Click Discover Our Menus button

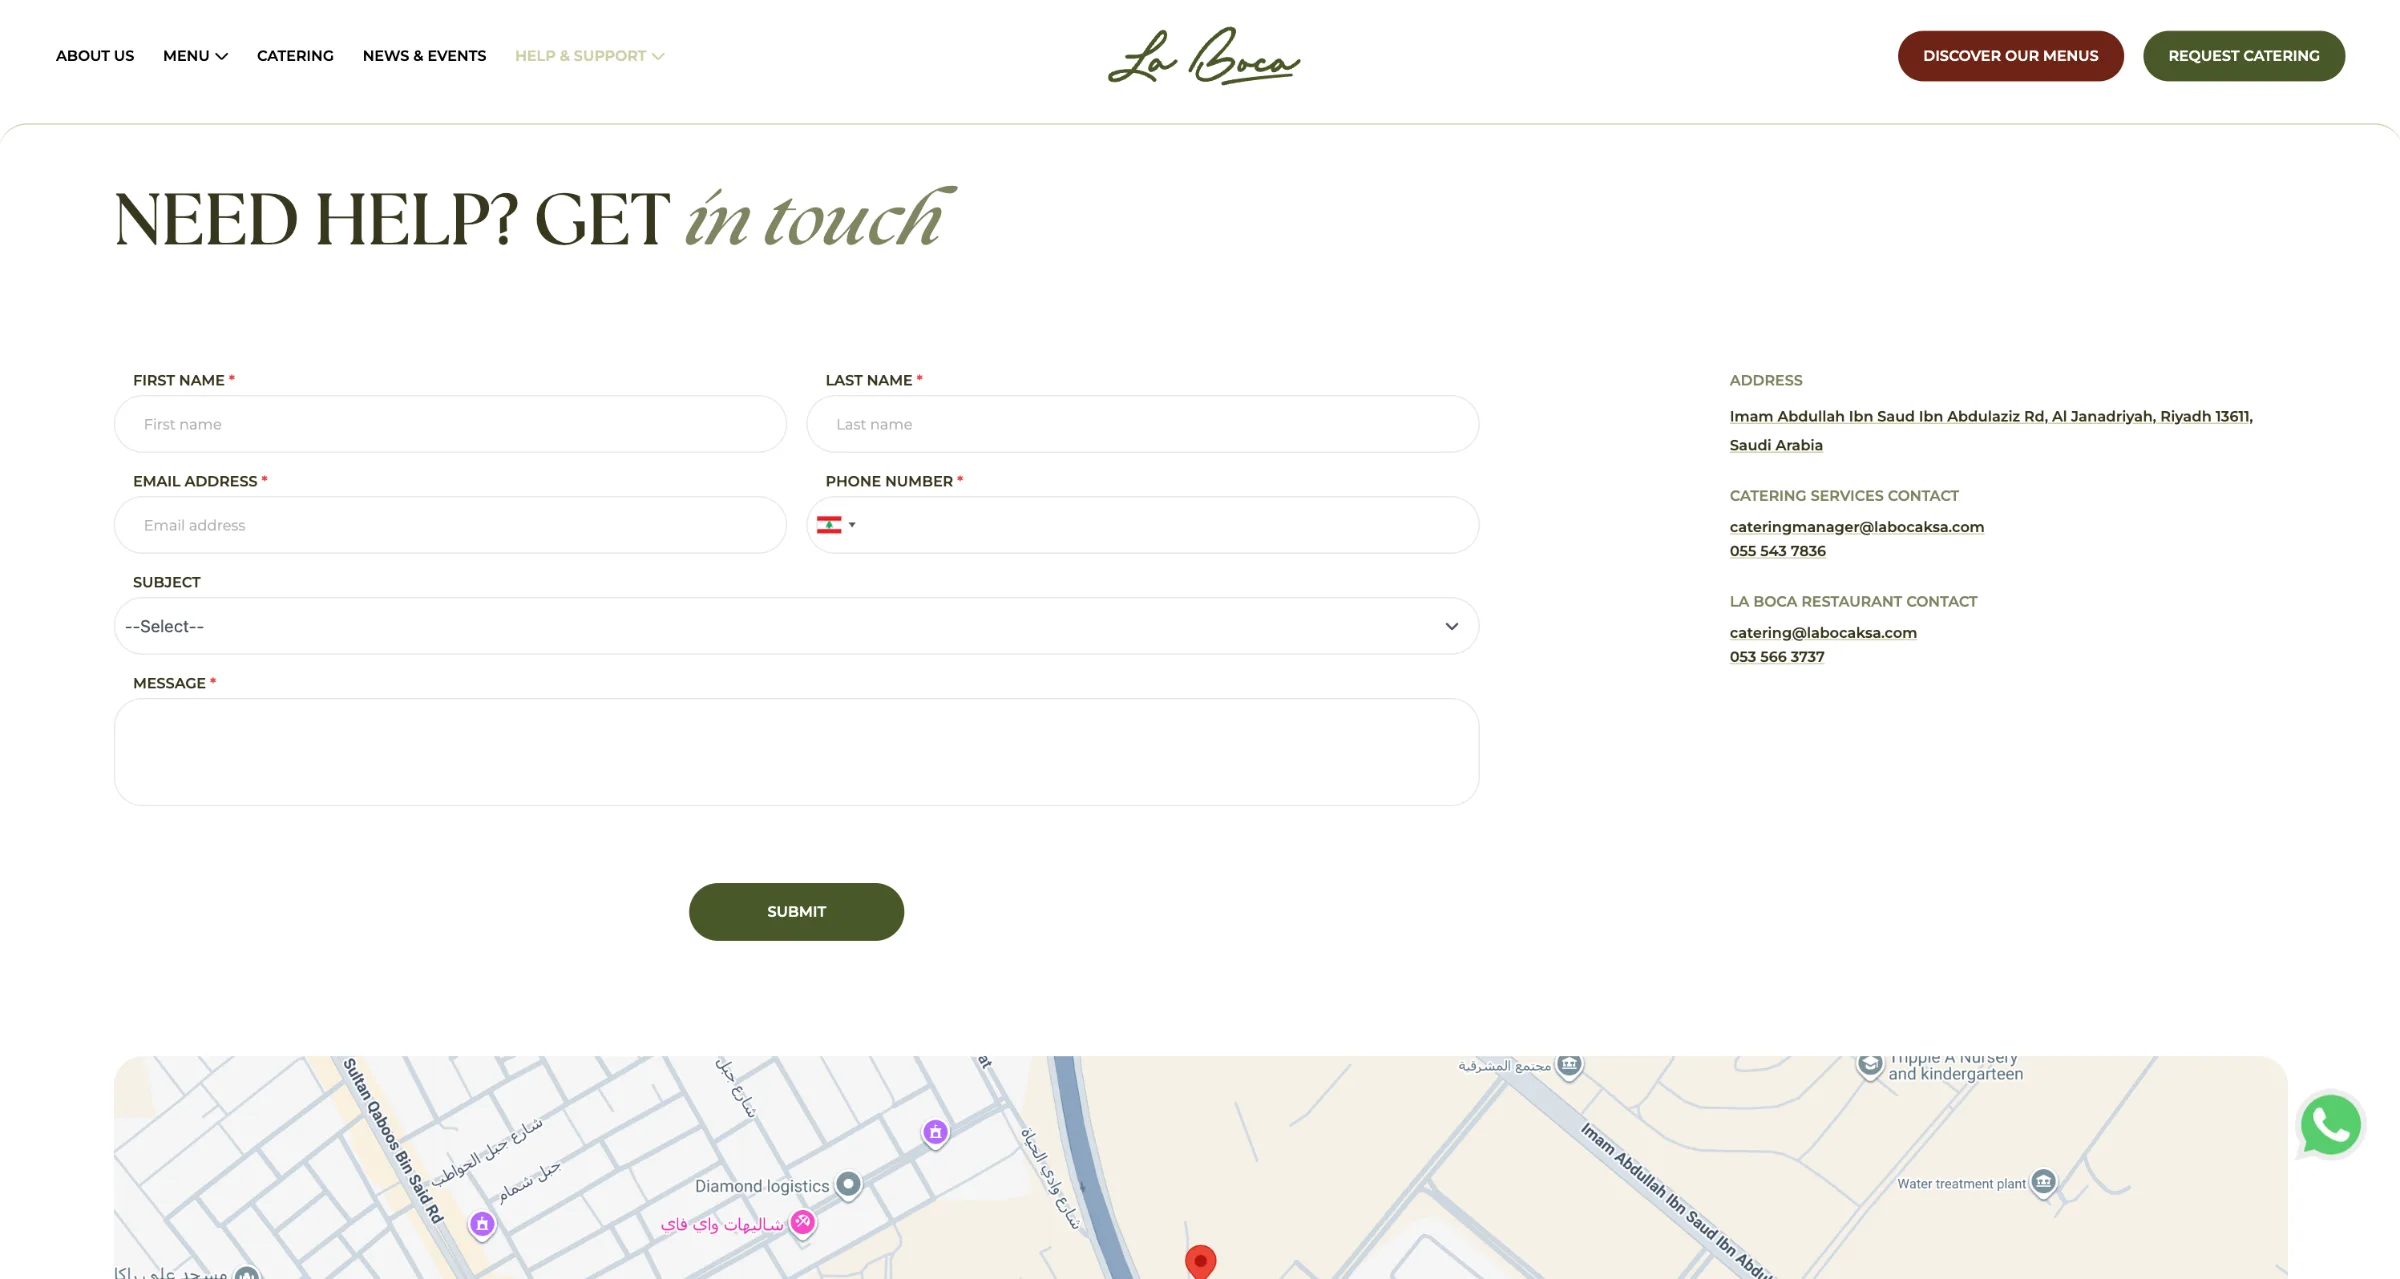(x=2010, y=56)
